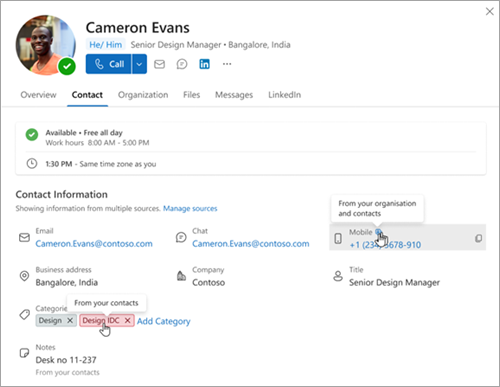Click the mobile phone device icon
500x387 pixels.
click(x=338, y=238)
